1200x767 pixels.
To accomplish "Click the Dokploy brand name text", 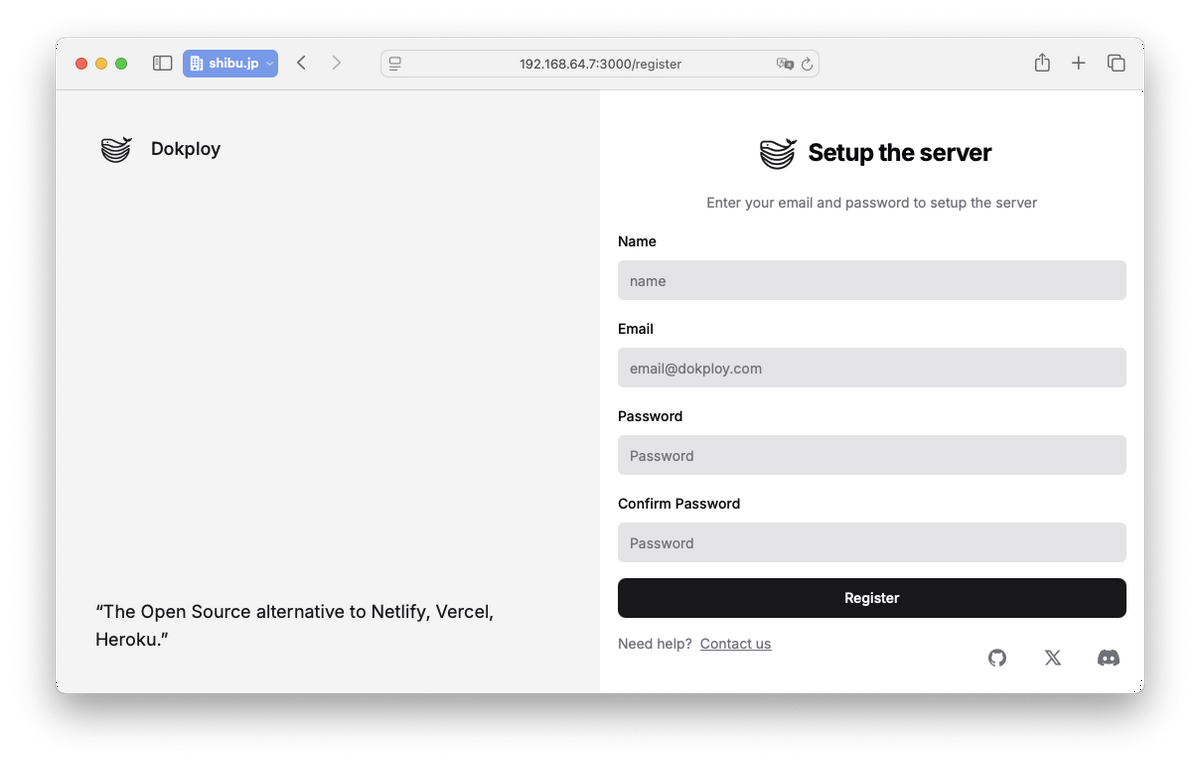I will (x=186, y=149).
